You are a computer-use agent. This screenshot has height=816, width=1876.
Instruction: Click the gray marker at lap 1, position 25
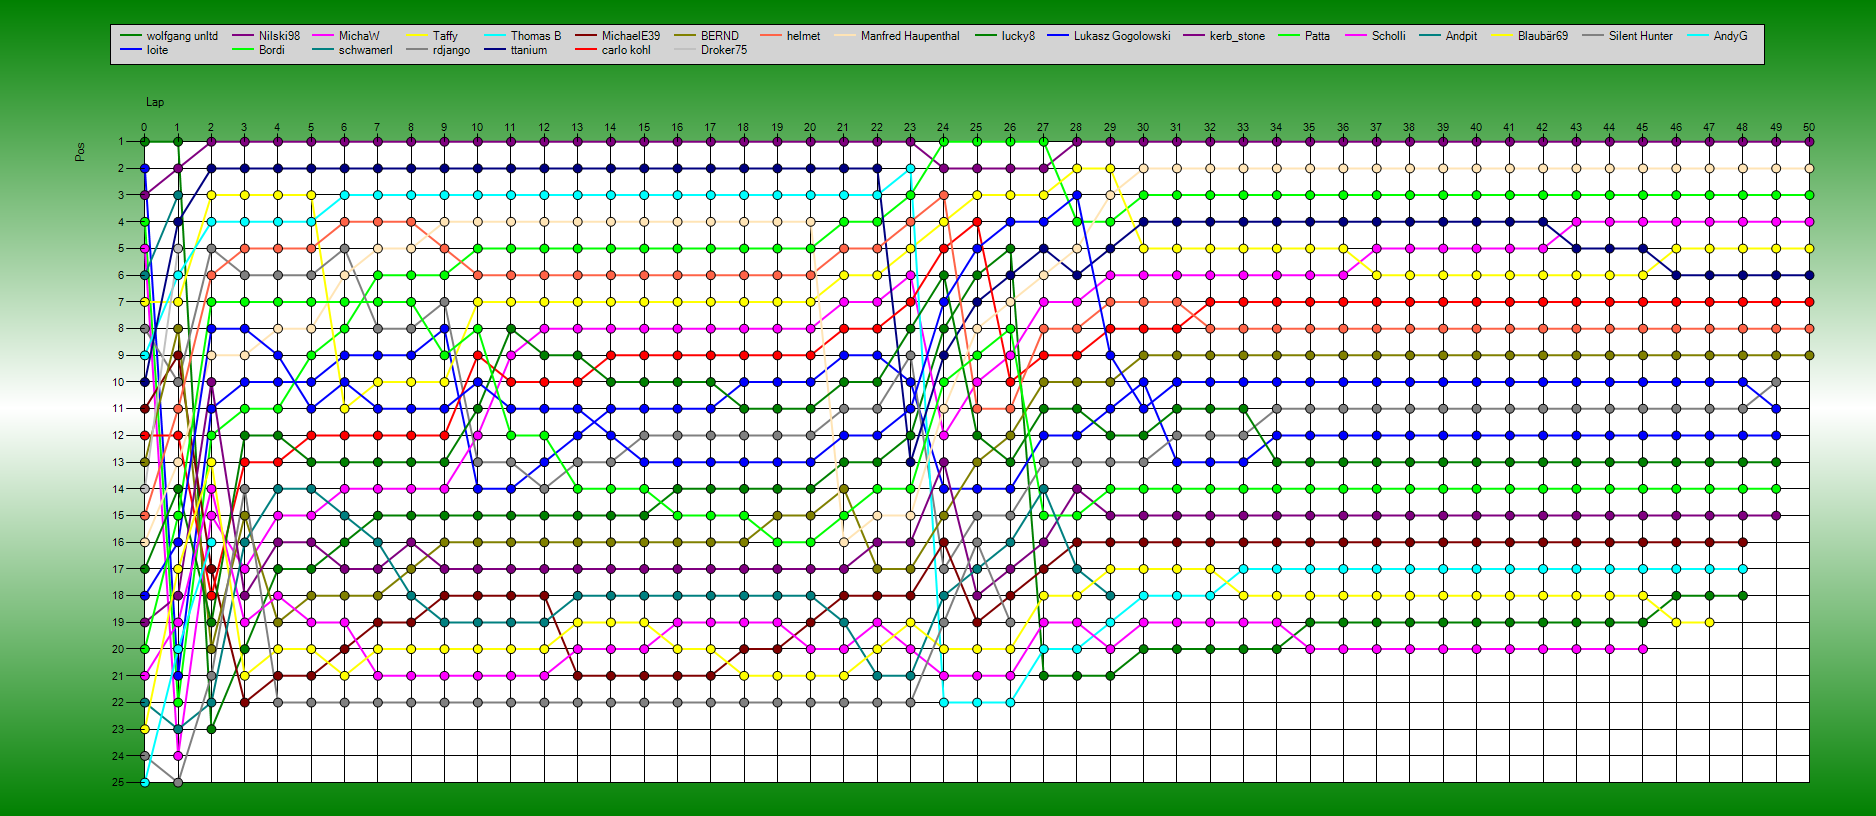[178, 782]
